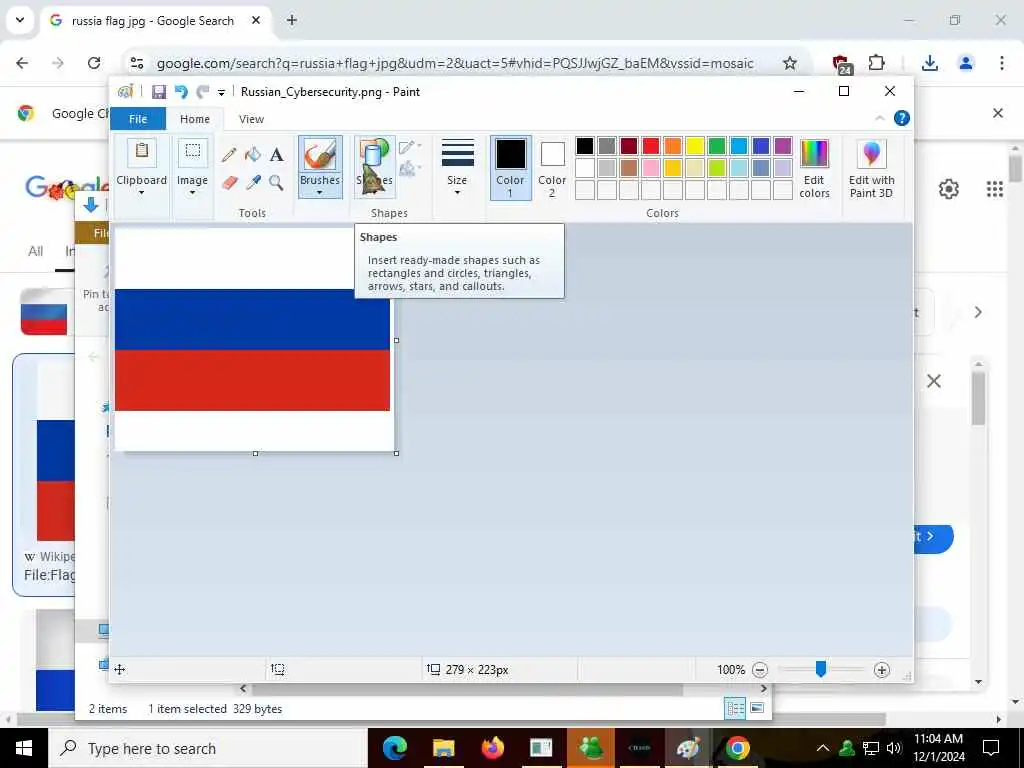Viewport: 1024px width, 768px height.
Task: Expand the Image dropdown arrow
Action: coord(193,193)
